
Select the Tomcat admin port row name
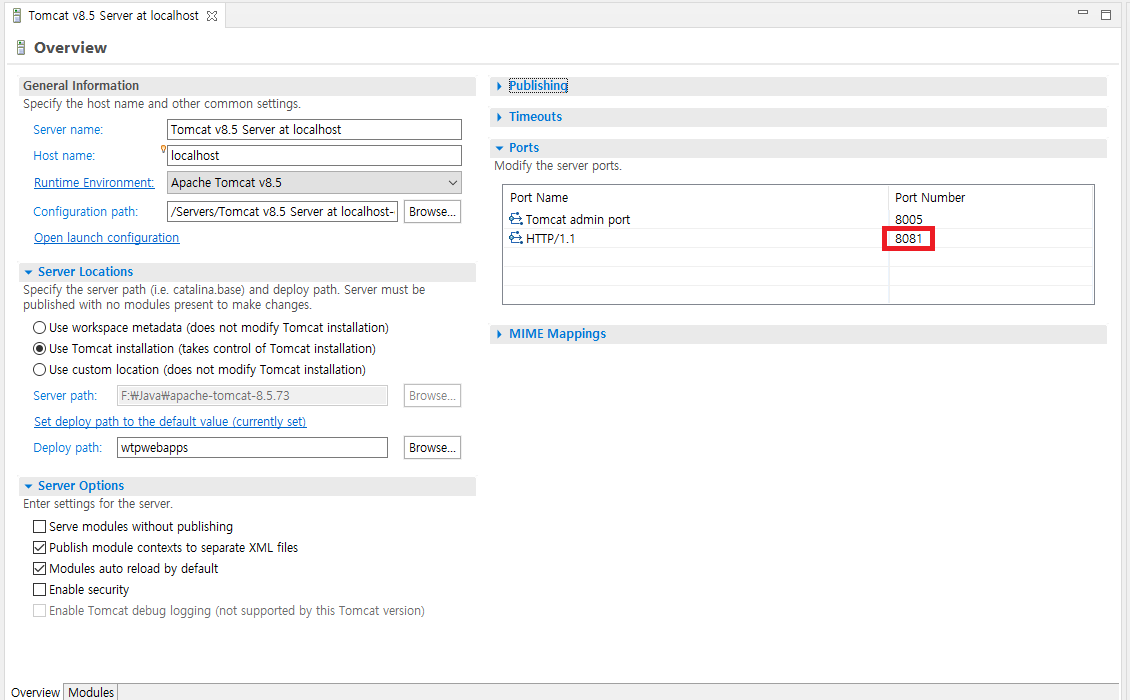[x=577, y=219]
